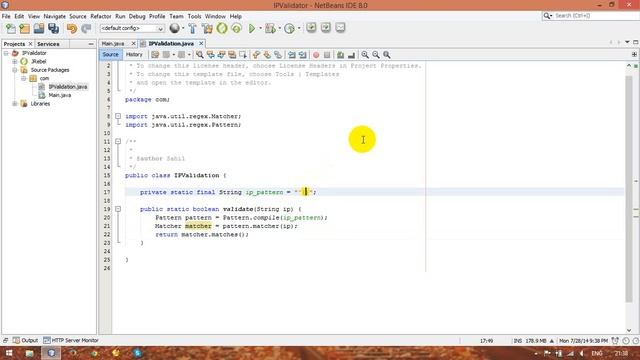Click the Save All toolbar icon

pyautogui.click(x=53, y=28)
